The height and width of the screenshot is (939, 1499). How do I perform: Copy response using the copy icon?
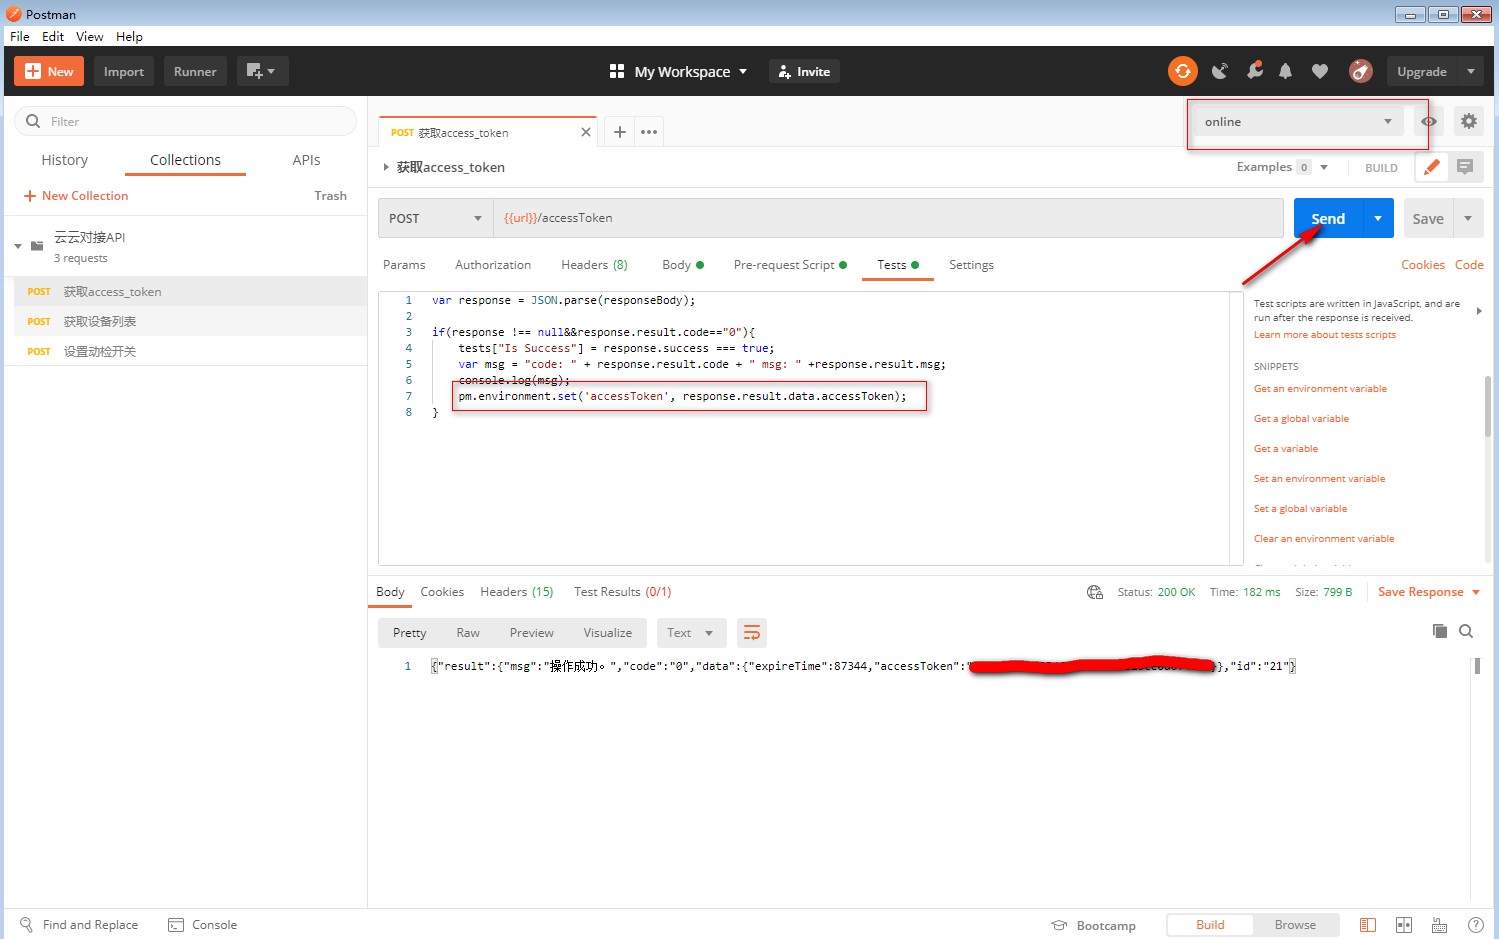(1439, 631)
